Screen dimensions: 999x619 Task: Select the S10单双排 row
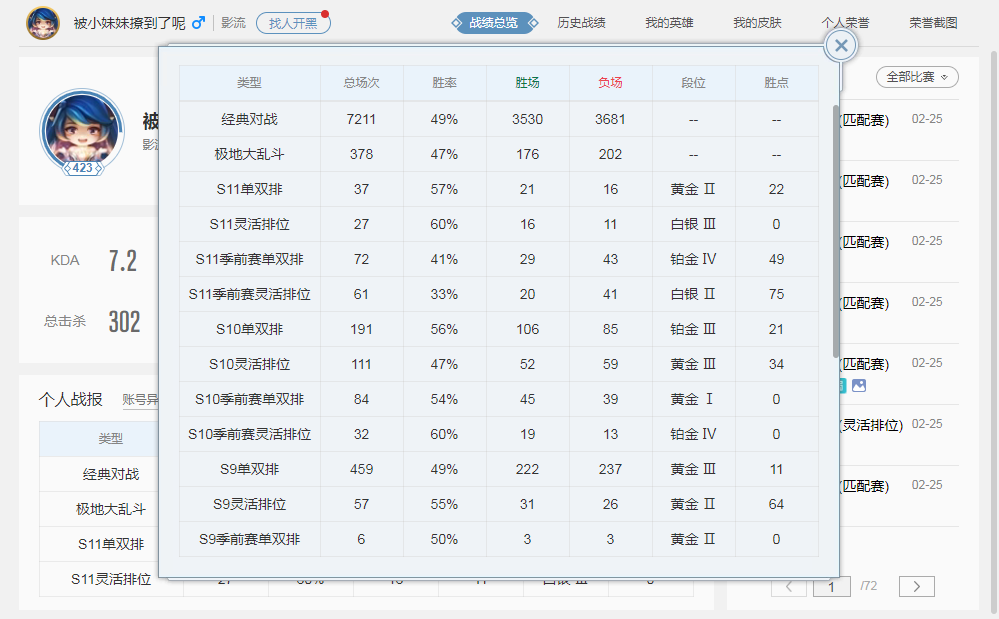click(499, 329)
